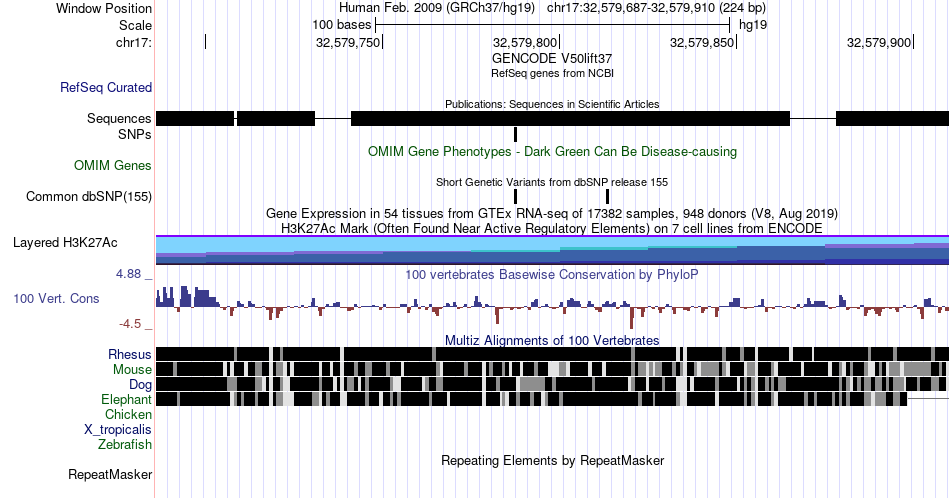950x498 pixels.
Task: Click the Scale label
Action: coord(135,25)
